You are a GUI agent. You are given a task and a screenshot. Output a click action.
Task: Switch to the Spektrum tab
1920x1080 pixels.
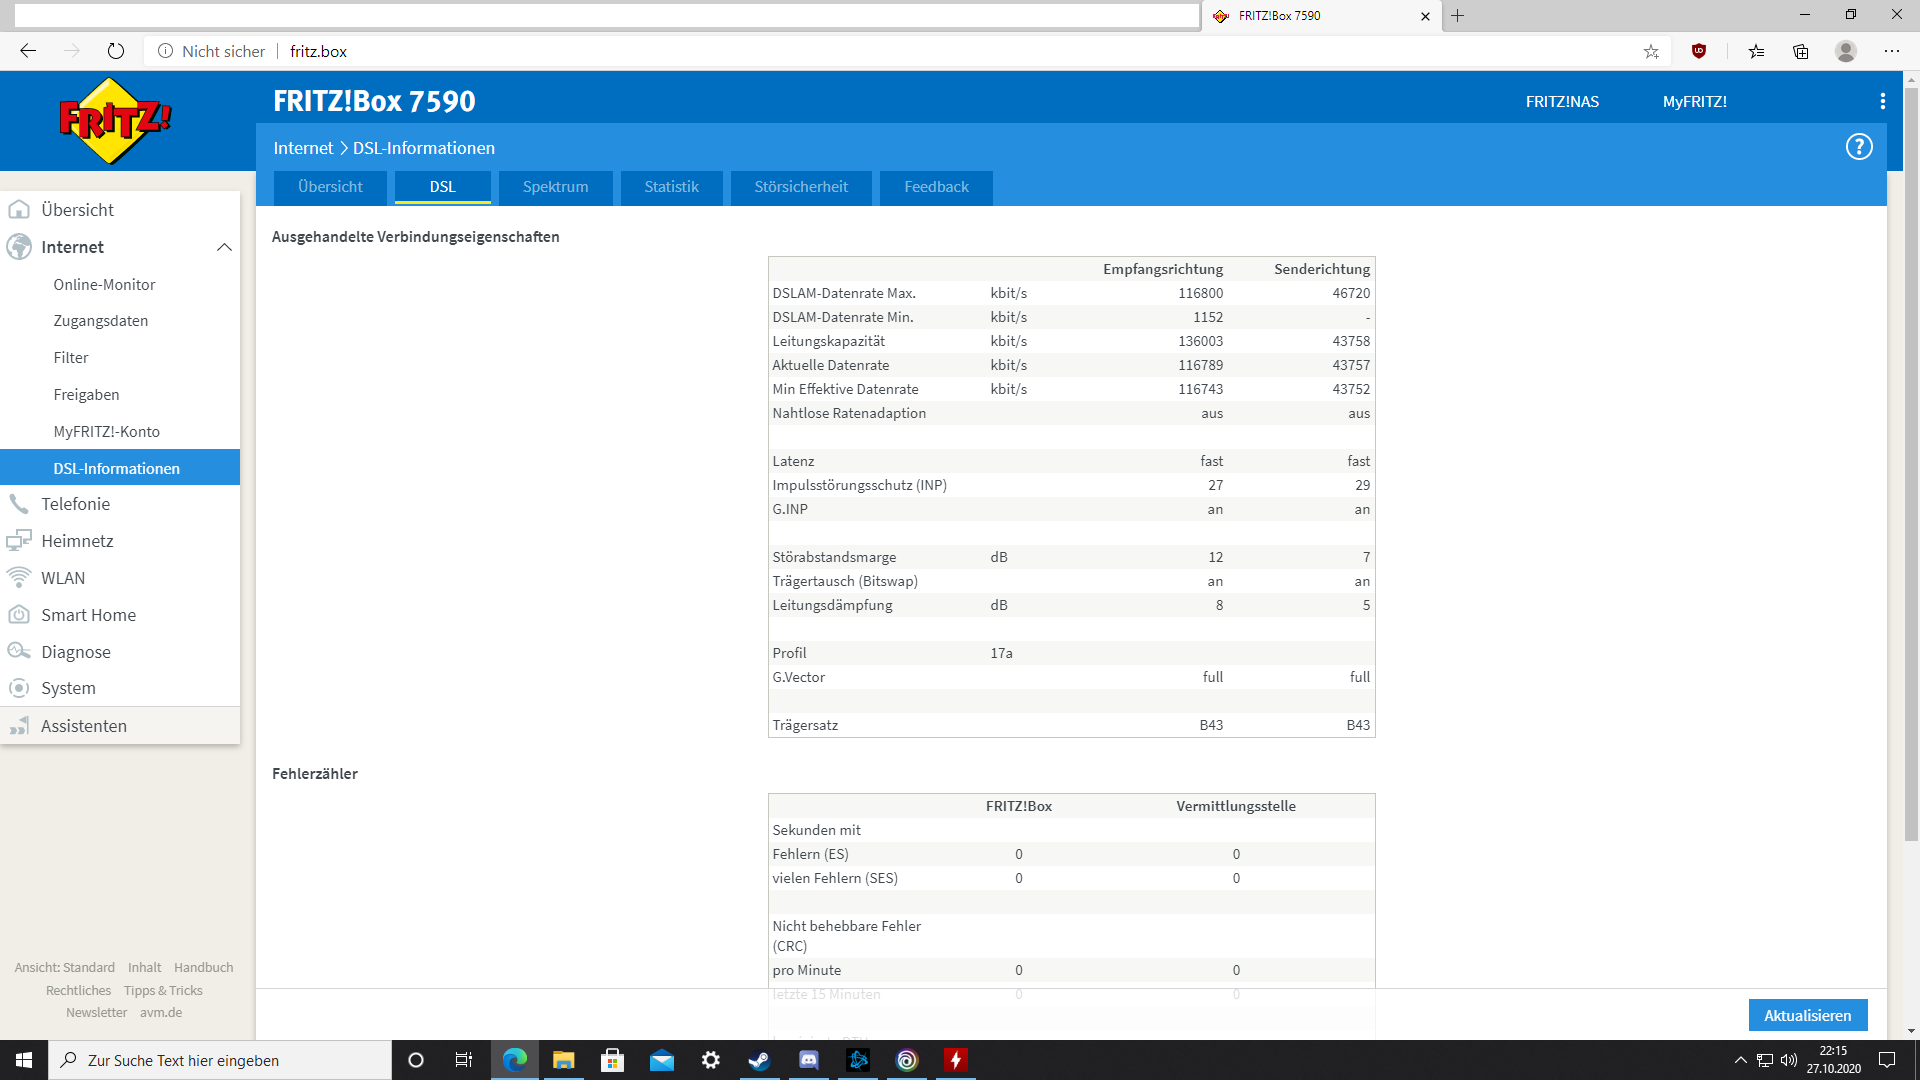click(x=555, y=187)
